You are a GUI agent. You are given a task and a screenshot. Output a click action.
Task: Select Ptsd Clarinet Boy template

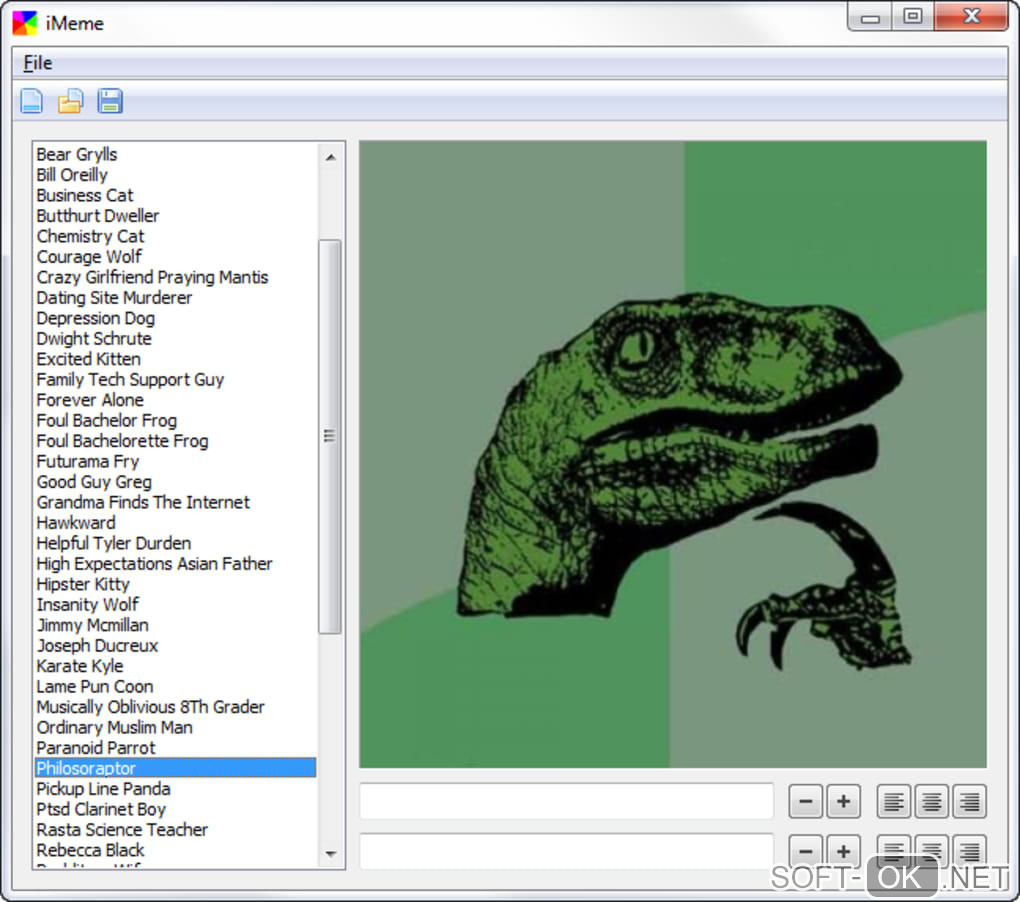(175, 809)
